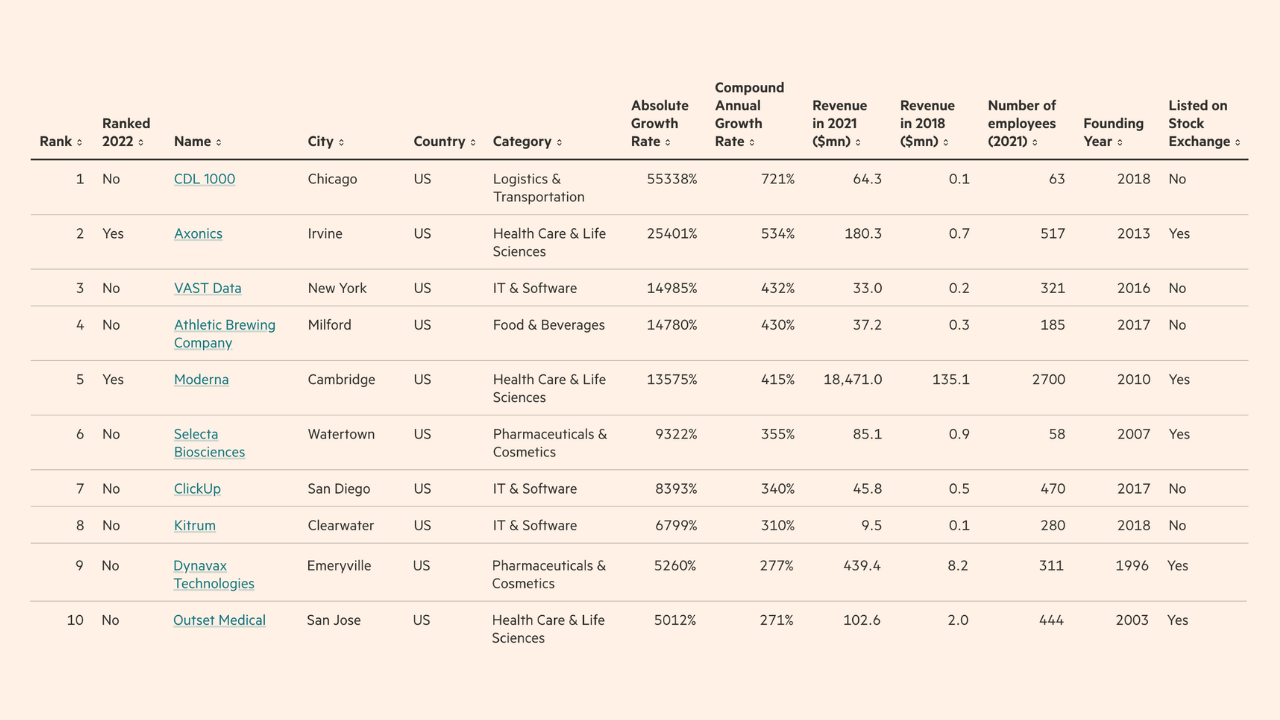
Task: Click the 721% compound growth value
Action: [777, 179]
